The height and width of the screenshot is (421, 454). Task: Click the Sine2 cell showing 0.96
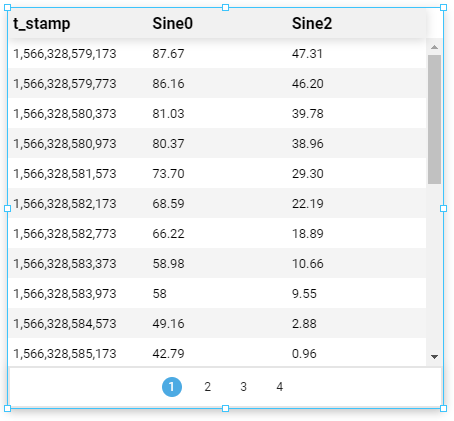(304, 354)
